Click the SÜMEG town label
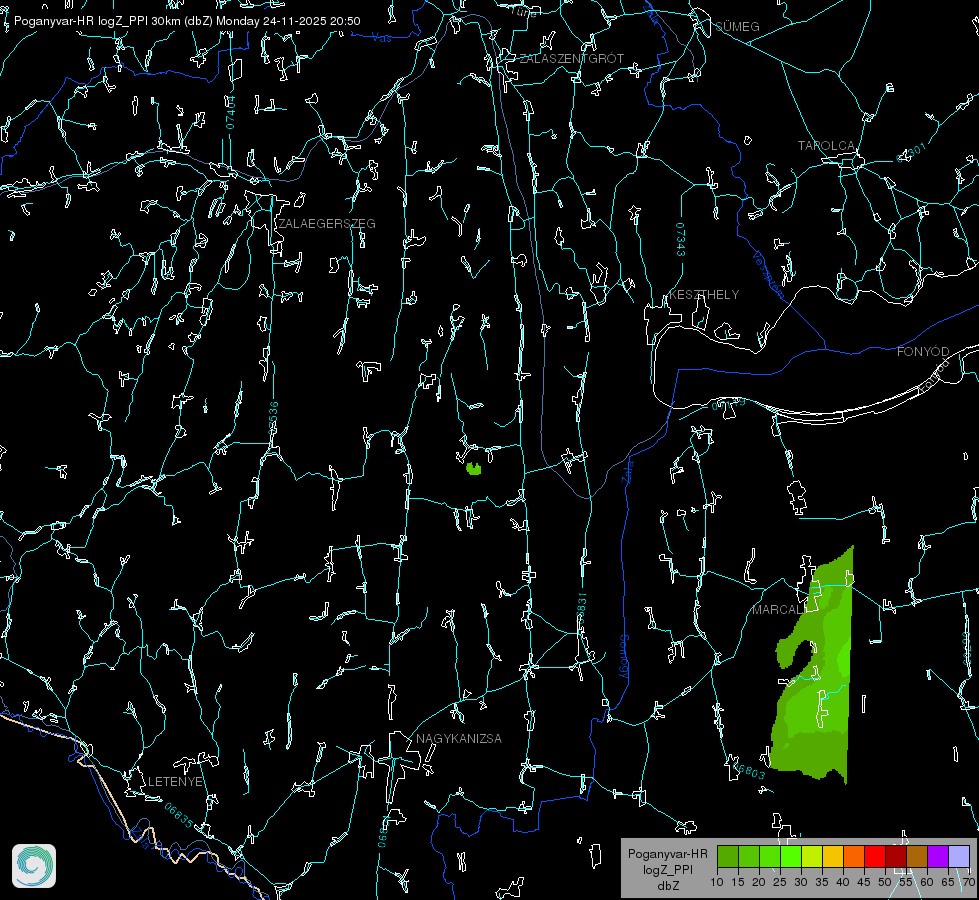 (x=737, y=27)
